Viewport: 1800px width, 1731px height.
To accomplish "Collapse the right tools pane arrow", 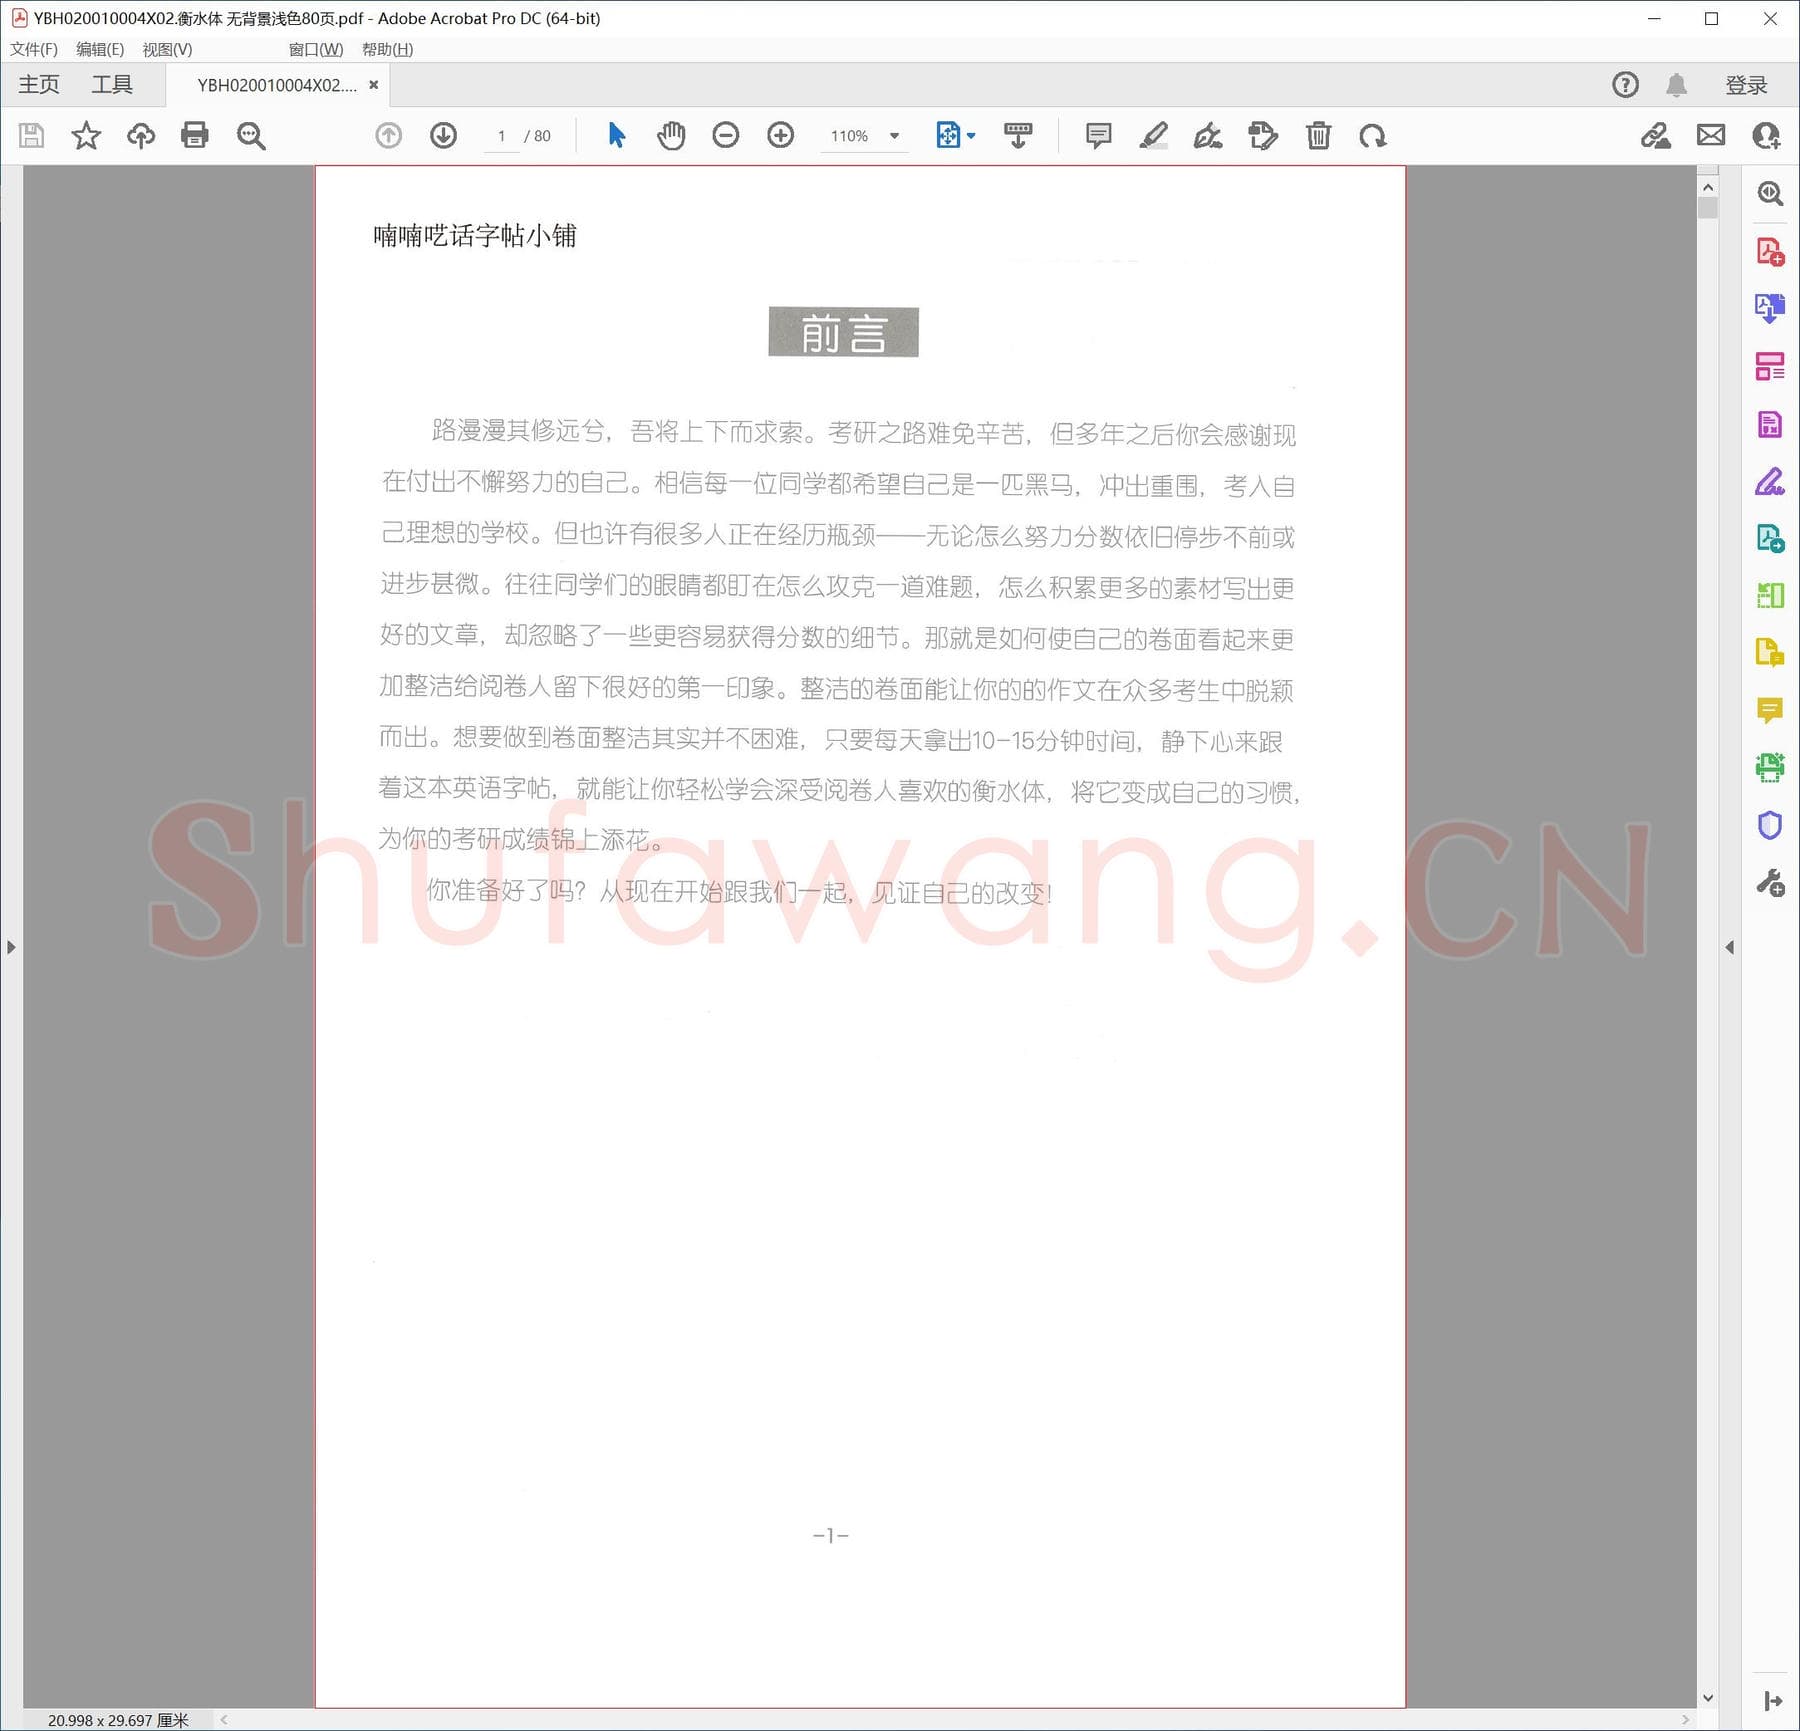I will coord(1729,947).
